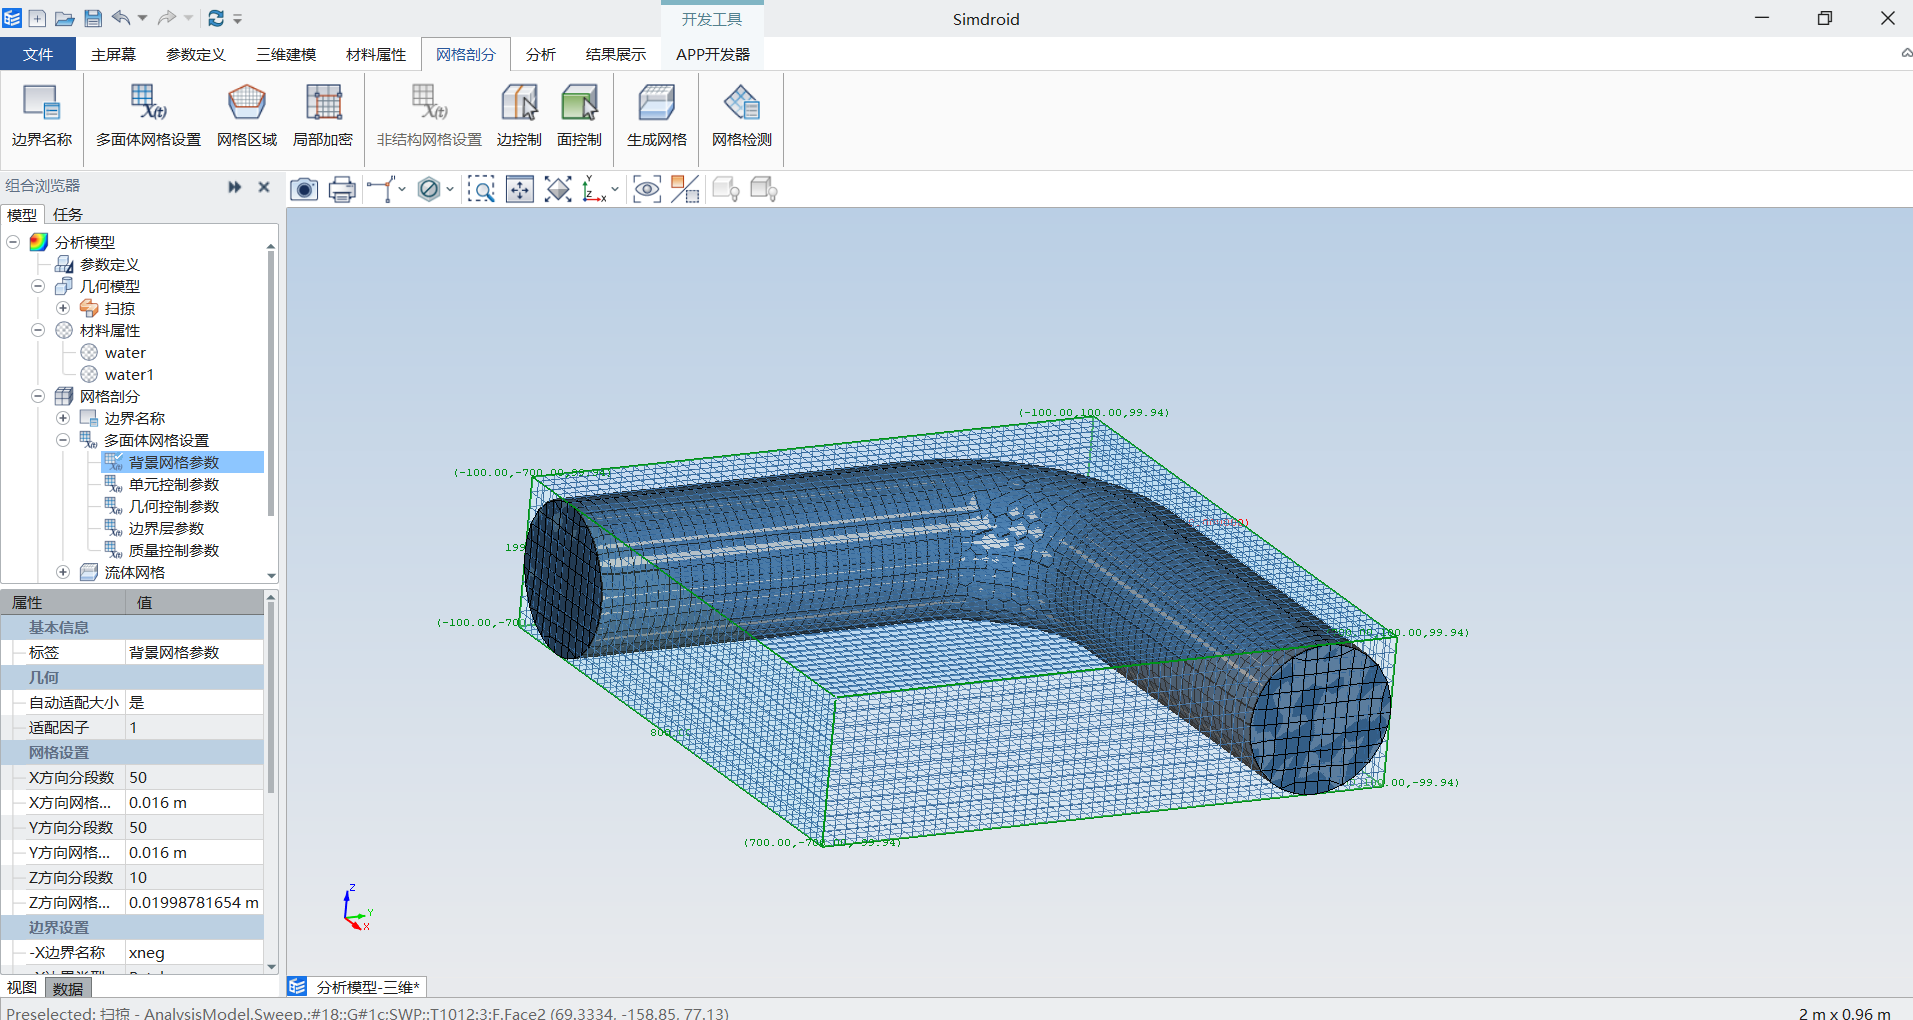Expand the 扫掠 geometry node

click(x=63, y=308)
